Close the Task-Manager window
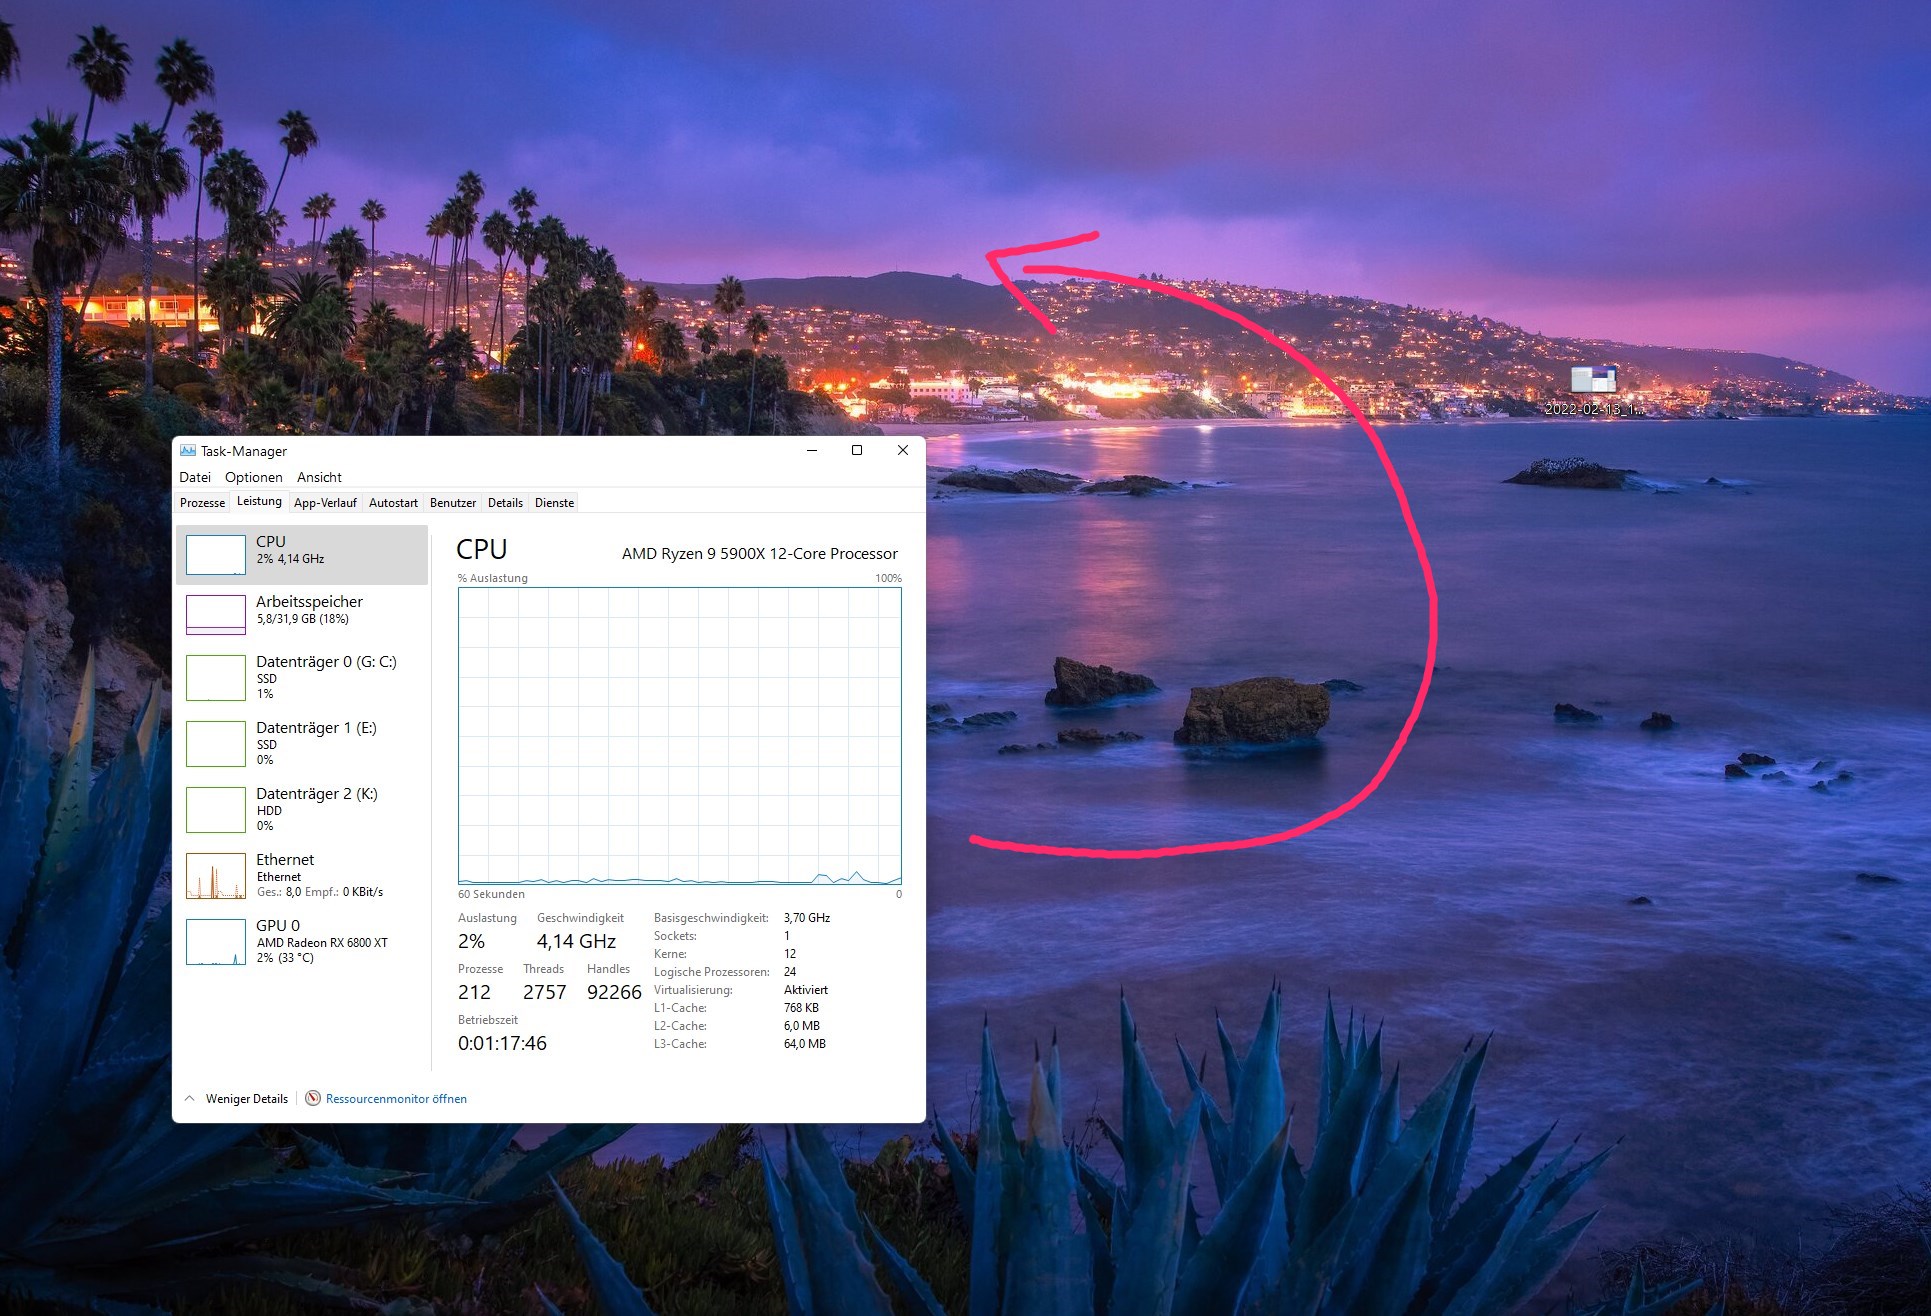Viewport: 1931px width, 1316px height. click(x=903, y=450)
